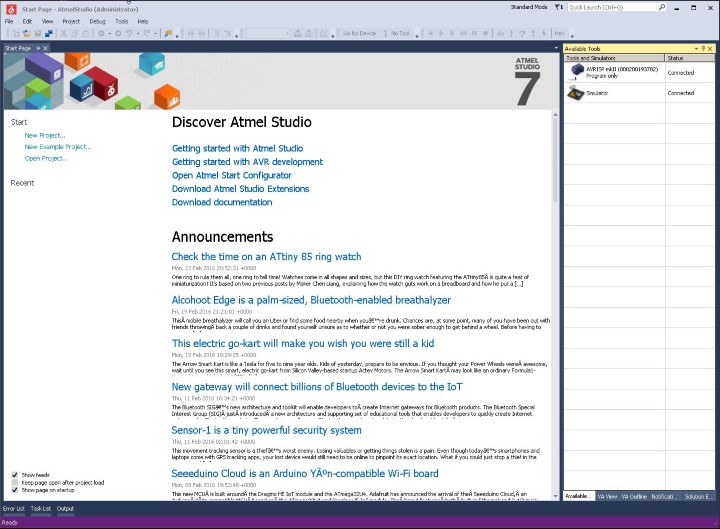
Task: Enable Keep page open after project load
Action: [x=15, y=483]
